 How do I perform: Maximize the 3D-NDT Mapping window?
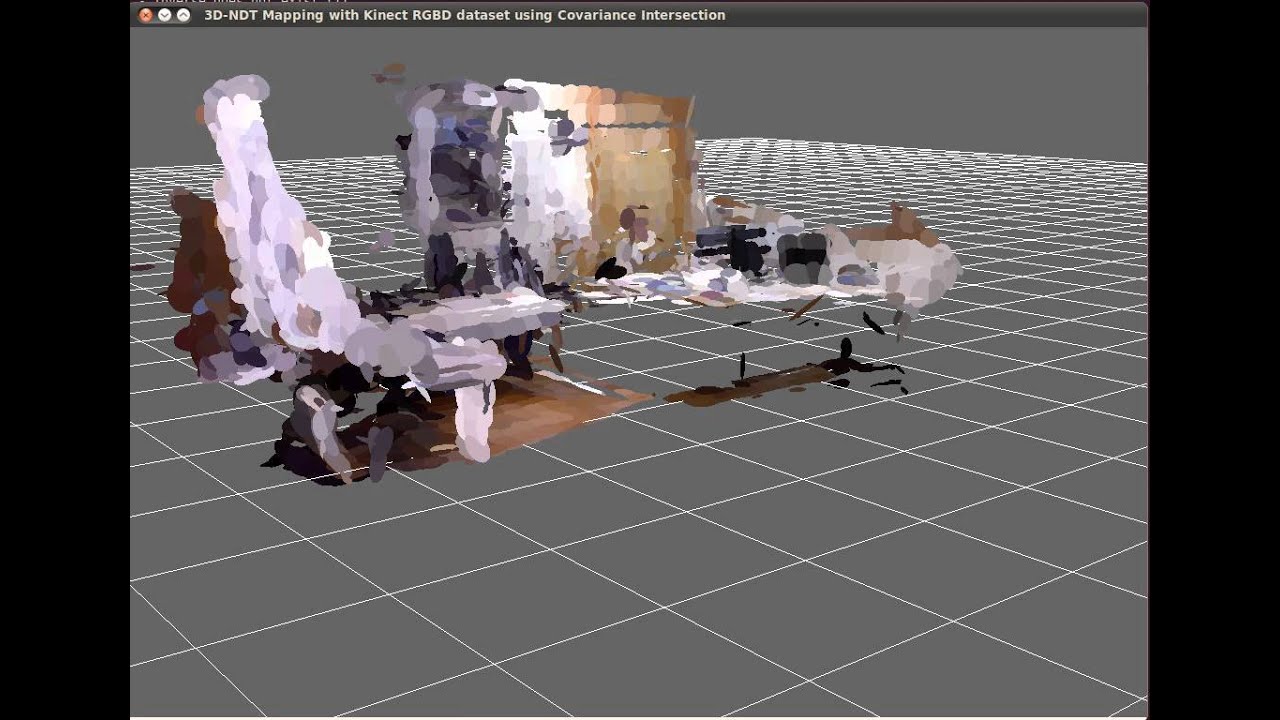(184, 15)
